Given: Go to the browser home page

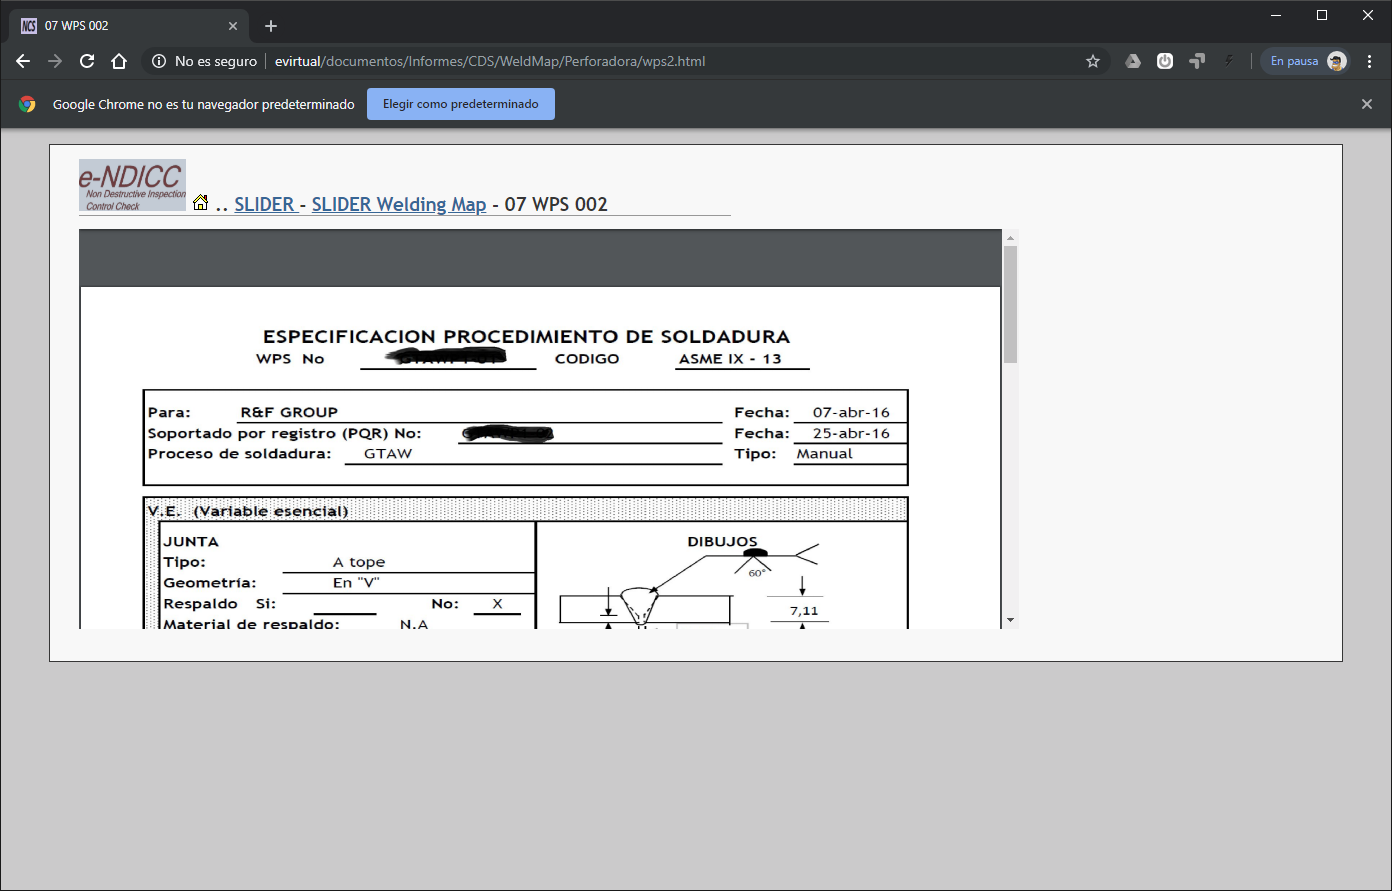Looking at the screenshot, I should click(119, 61).
